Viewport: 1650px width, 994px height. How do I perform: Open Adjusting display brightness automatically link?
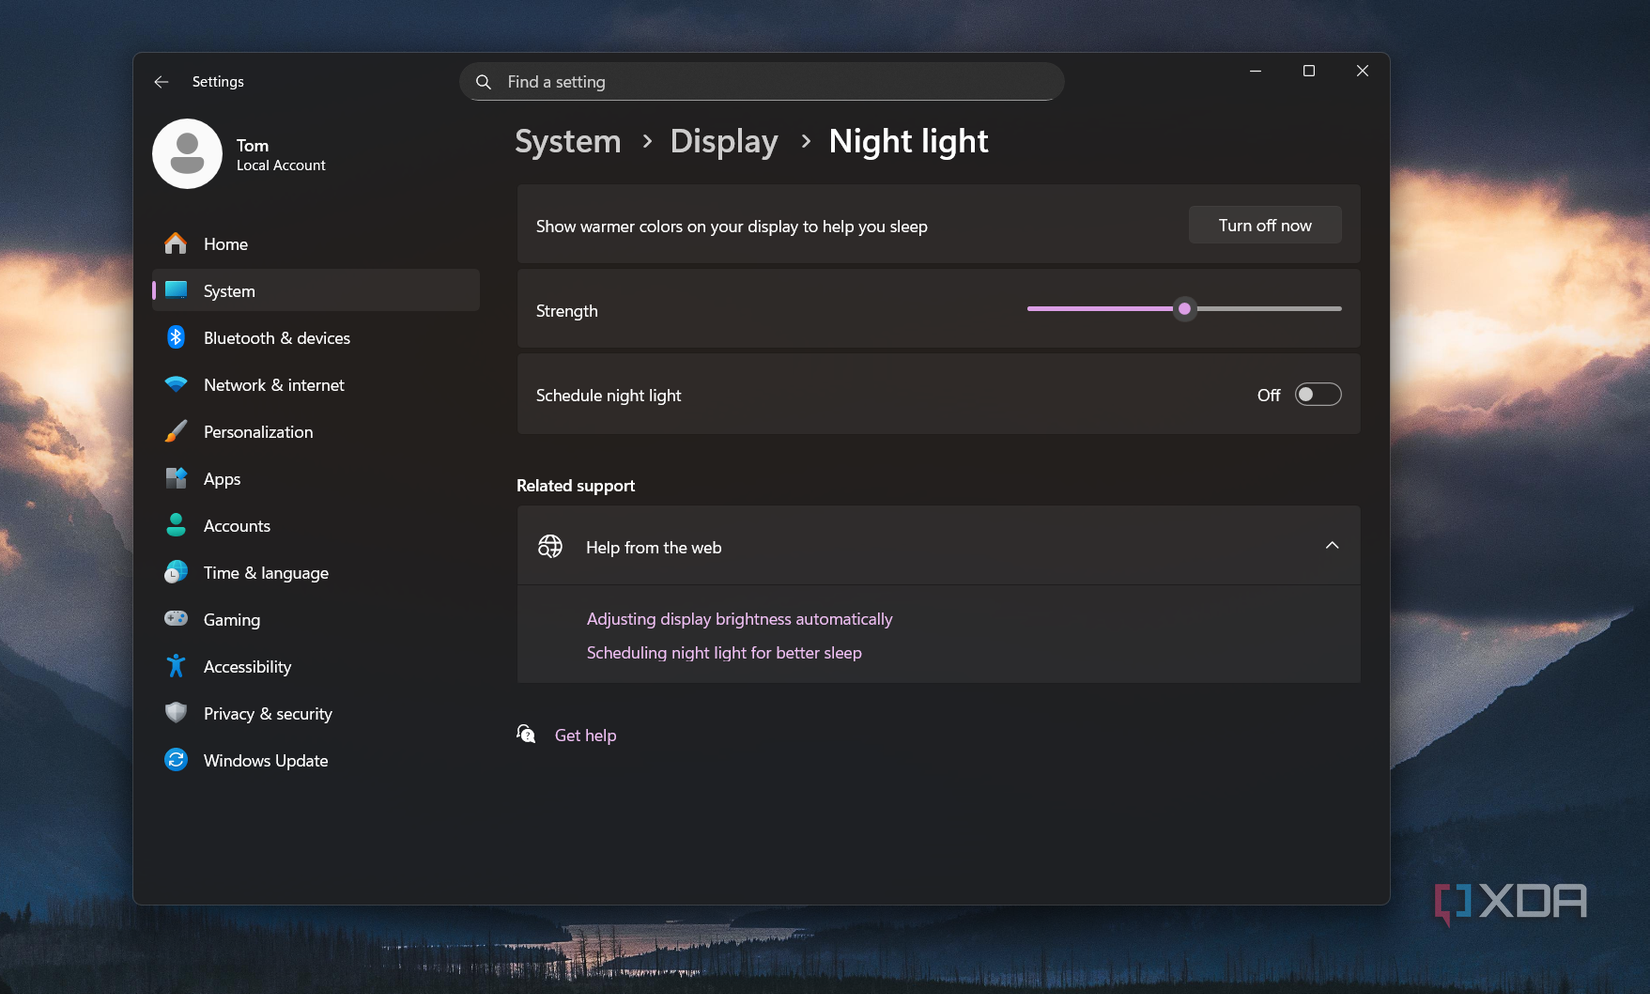pyautogui.click(x=739, y=619)
